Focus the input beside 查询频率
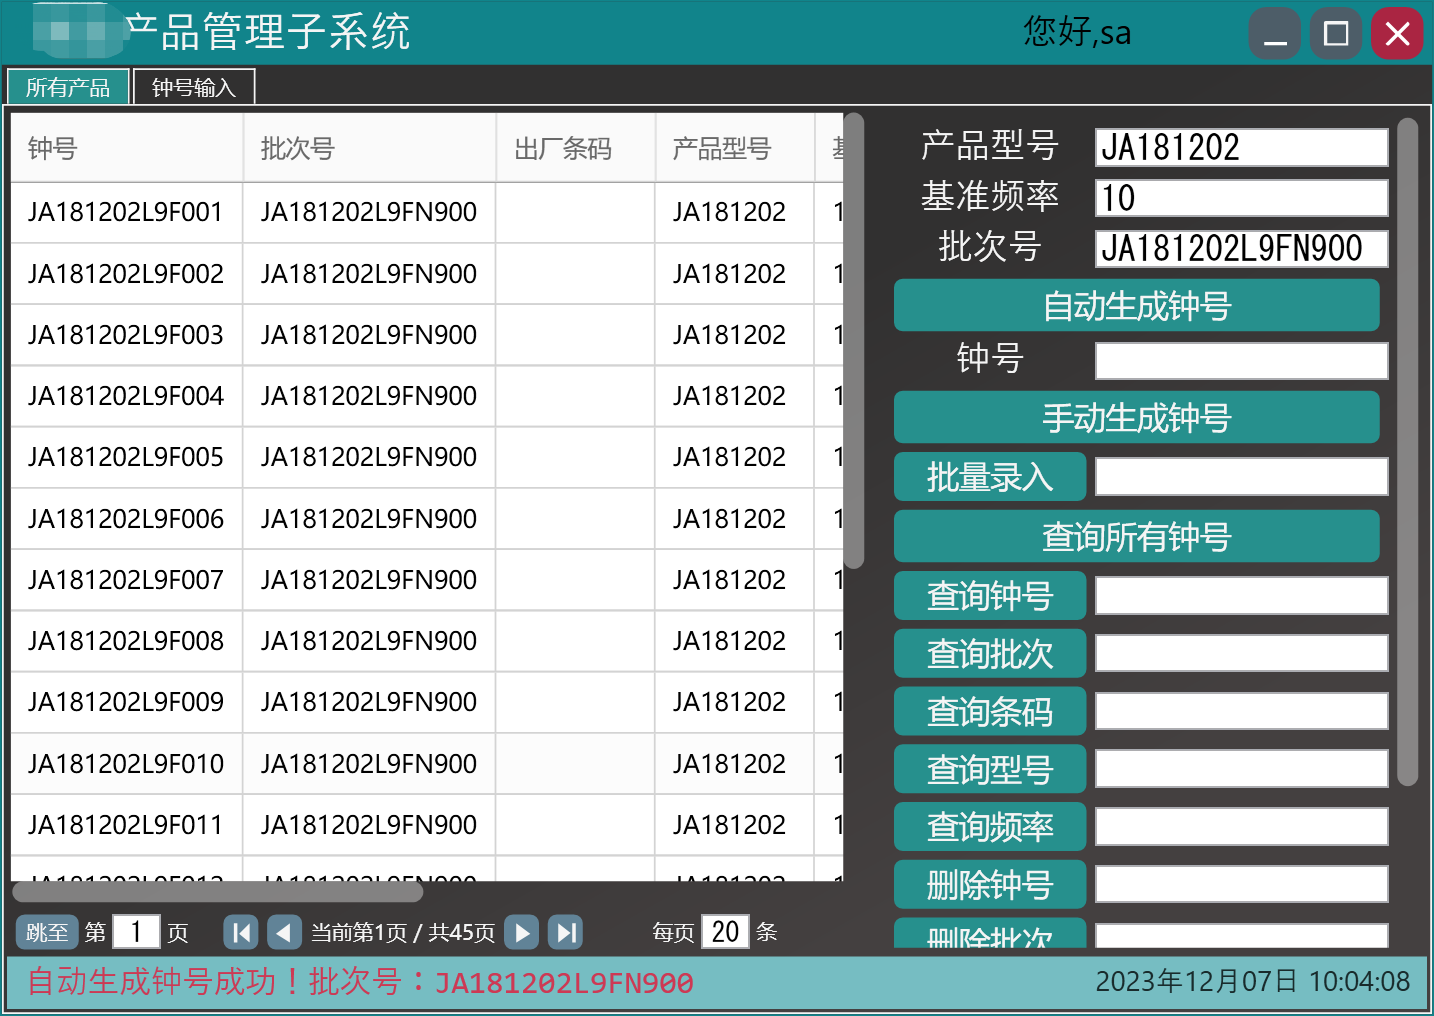The height and width of the screenshot is (1016, 1434). (1242, 827)
